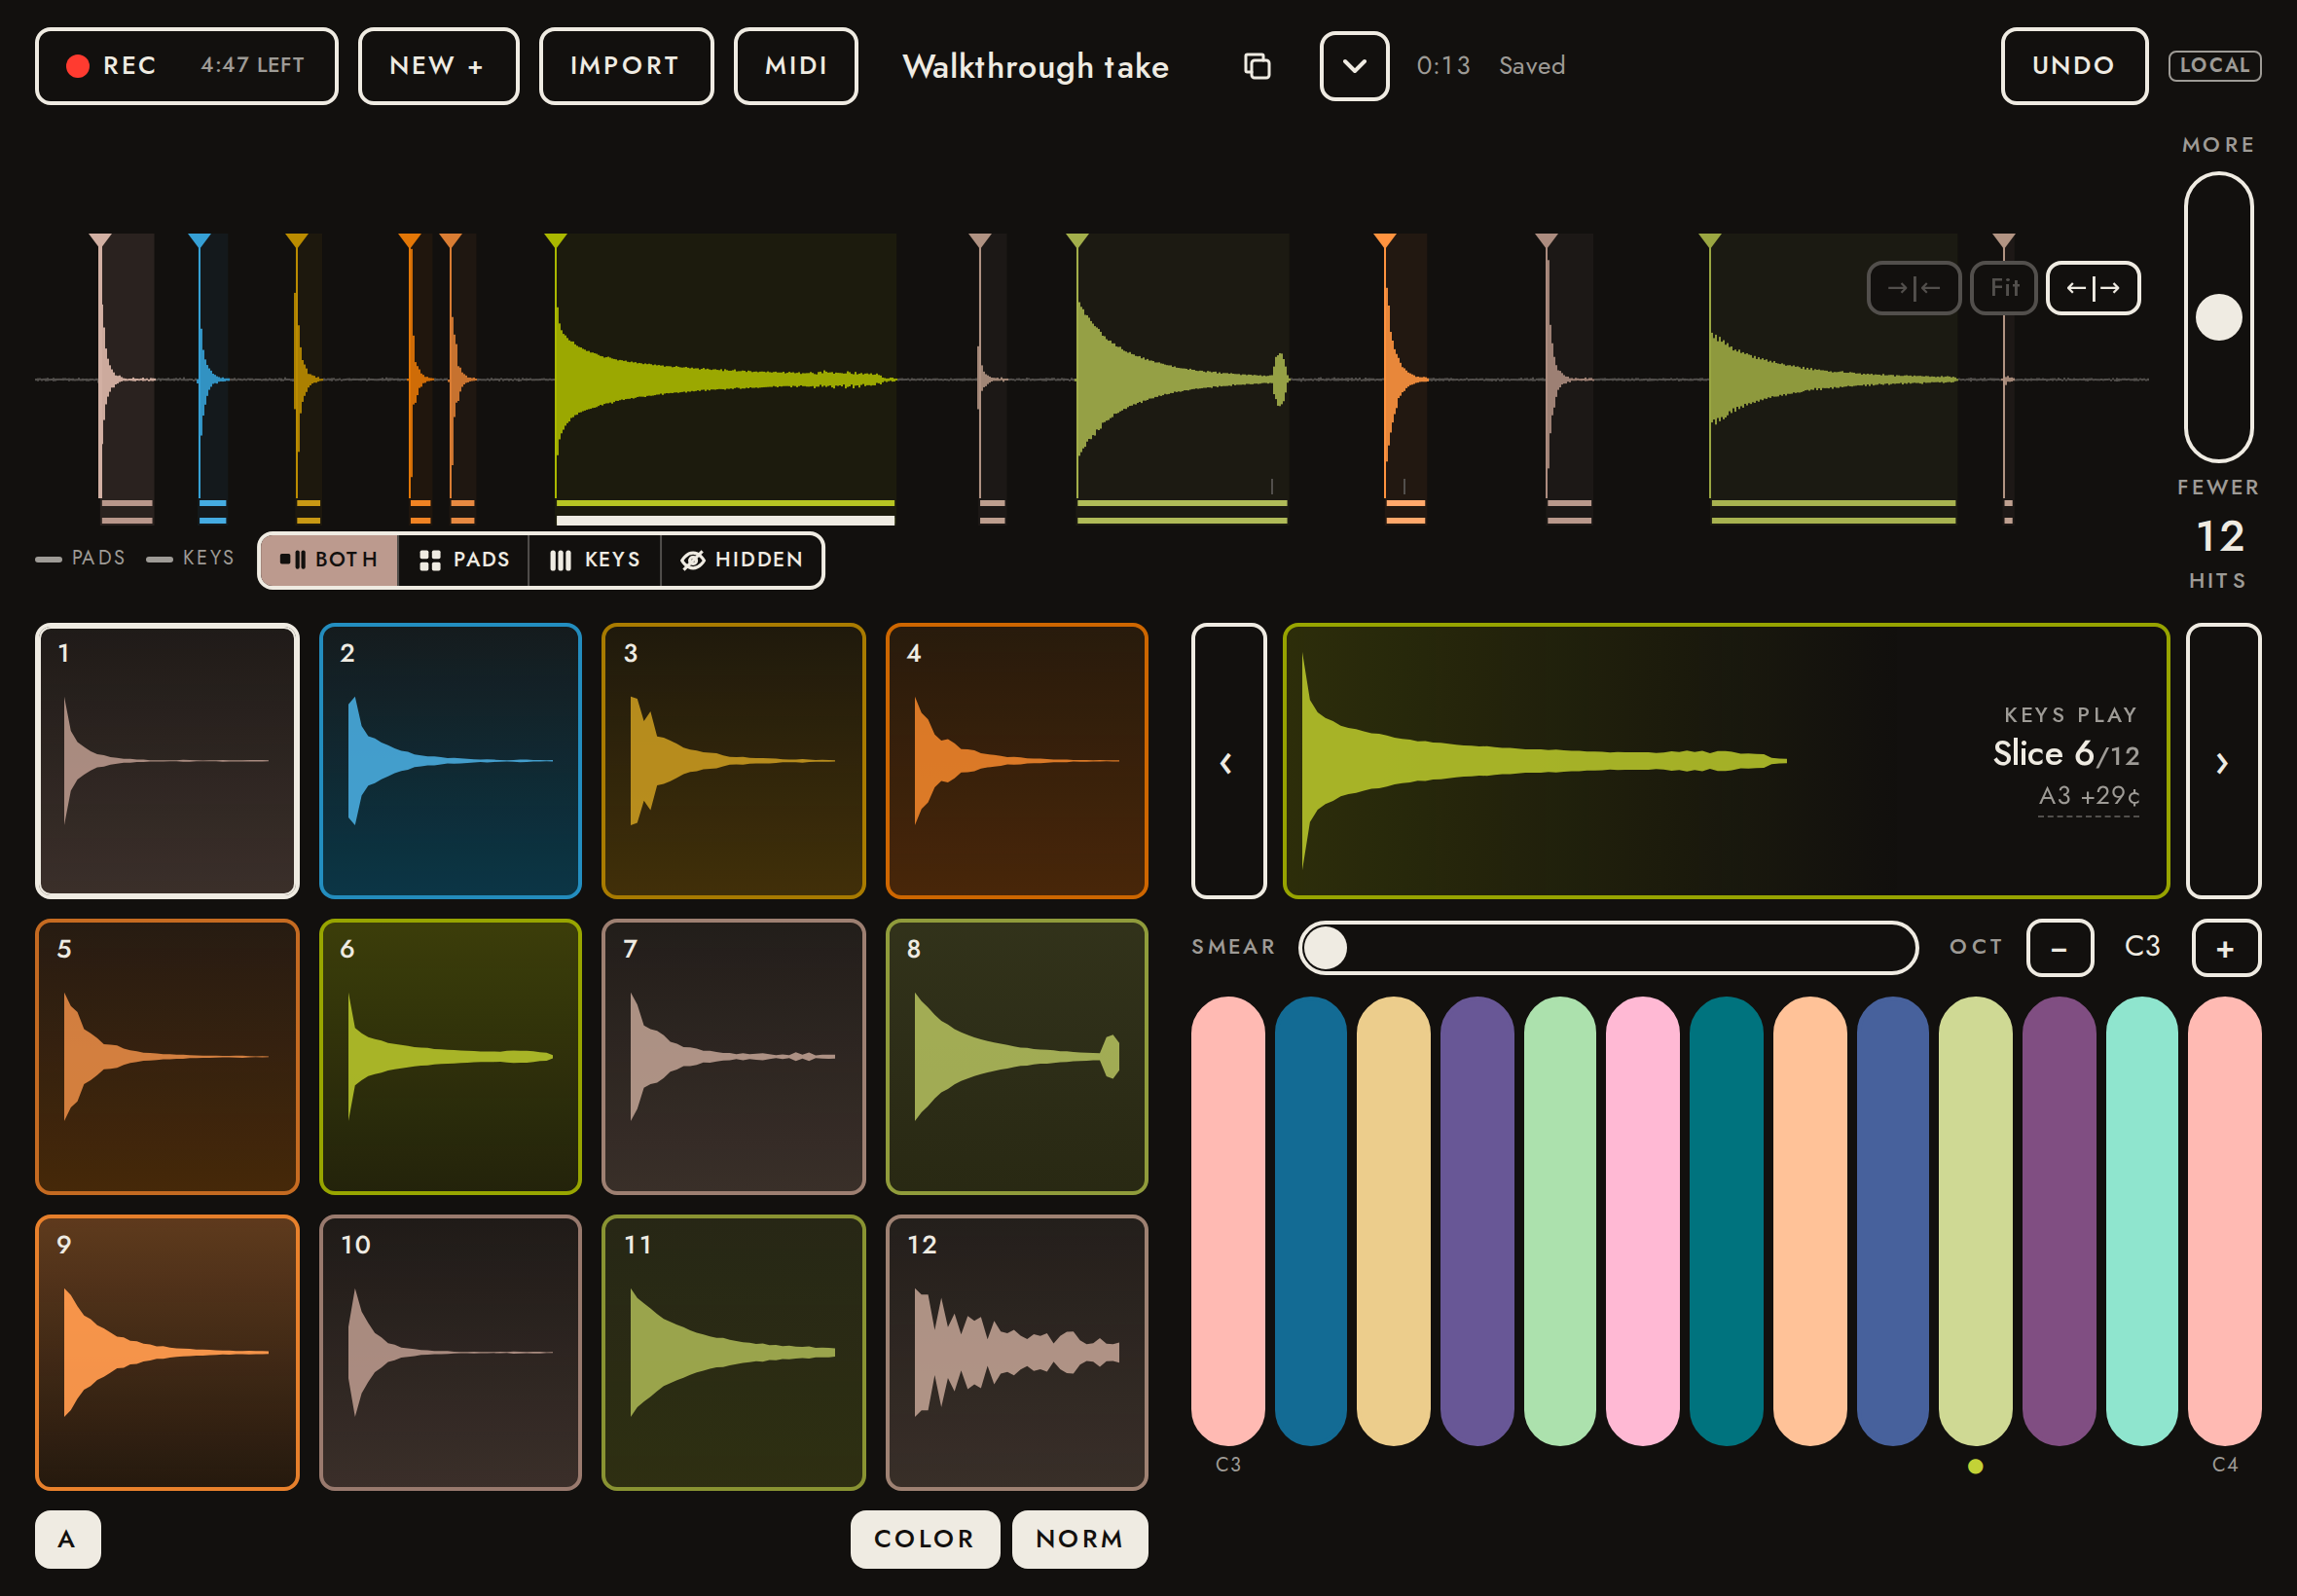The width and height of the screenshot is (2297, 1596).
Task: Trigger pad 6 green waveform
Action: (x=450, y=1057)
